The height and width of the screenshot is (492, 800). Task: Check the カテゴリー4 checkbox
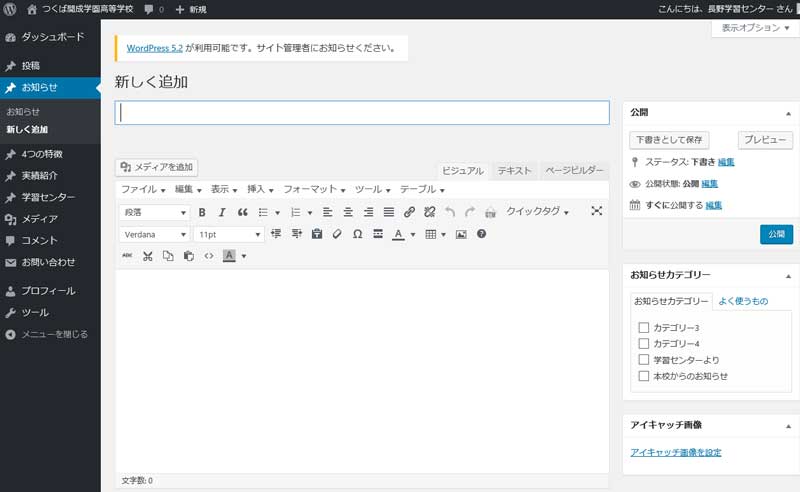[x=644, y=343]
